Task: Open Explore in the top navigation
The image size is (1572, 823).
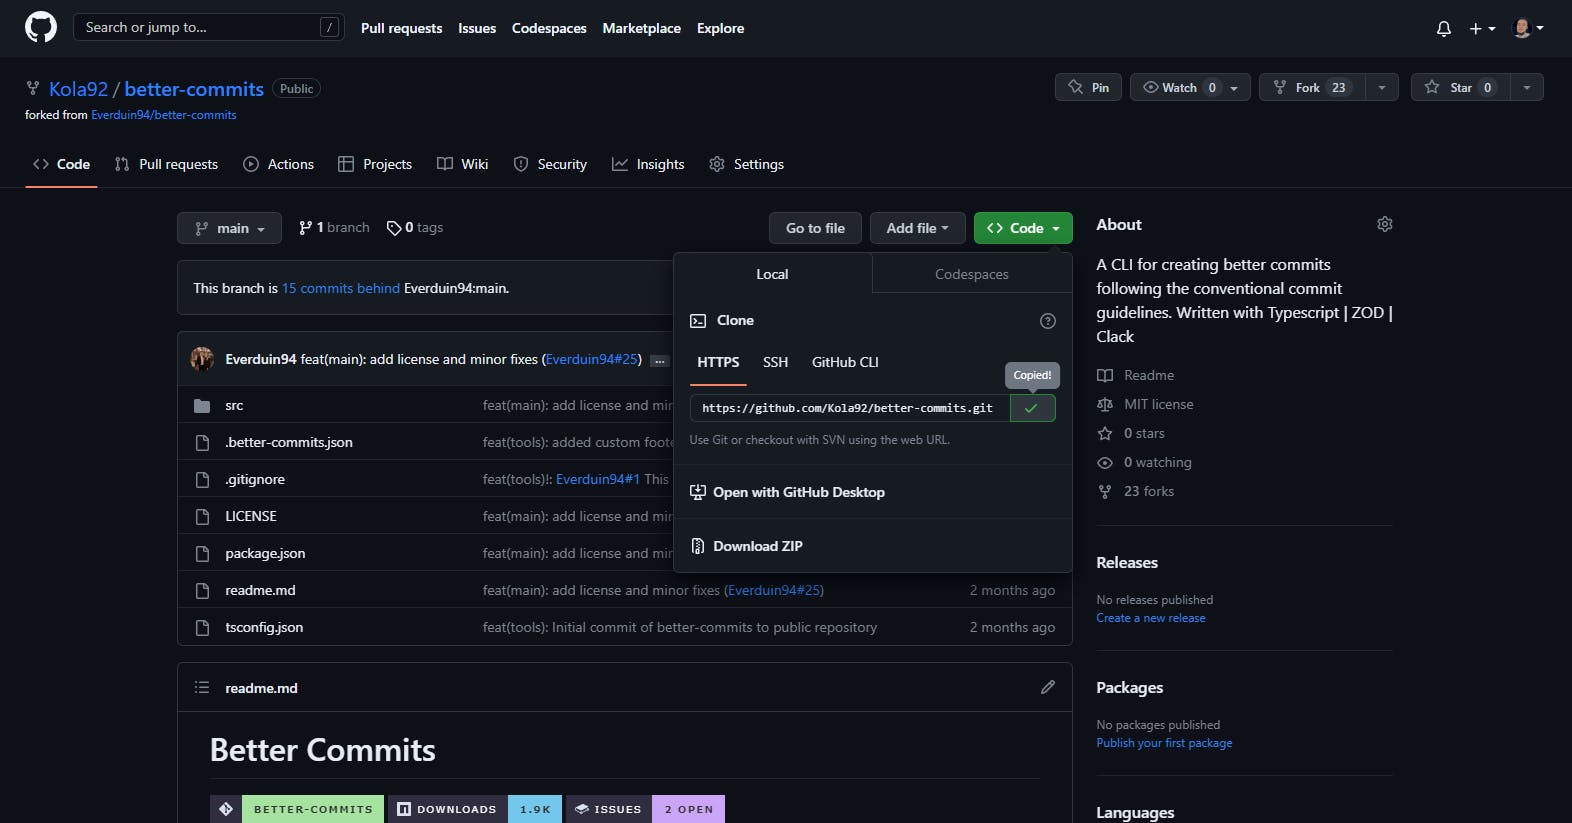Action: click(x=720, y=28)
